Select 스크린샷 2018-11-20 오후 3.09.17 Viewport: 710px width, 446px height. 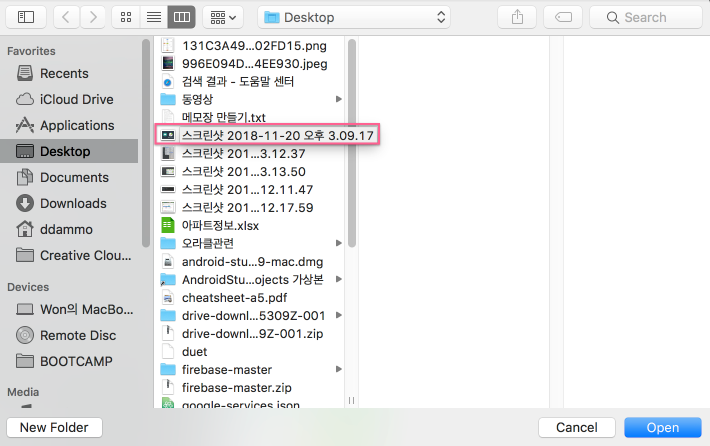(267, 135)
